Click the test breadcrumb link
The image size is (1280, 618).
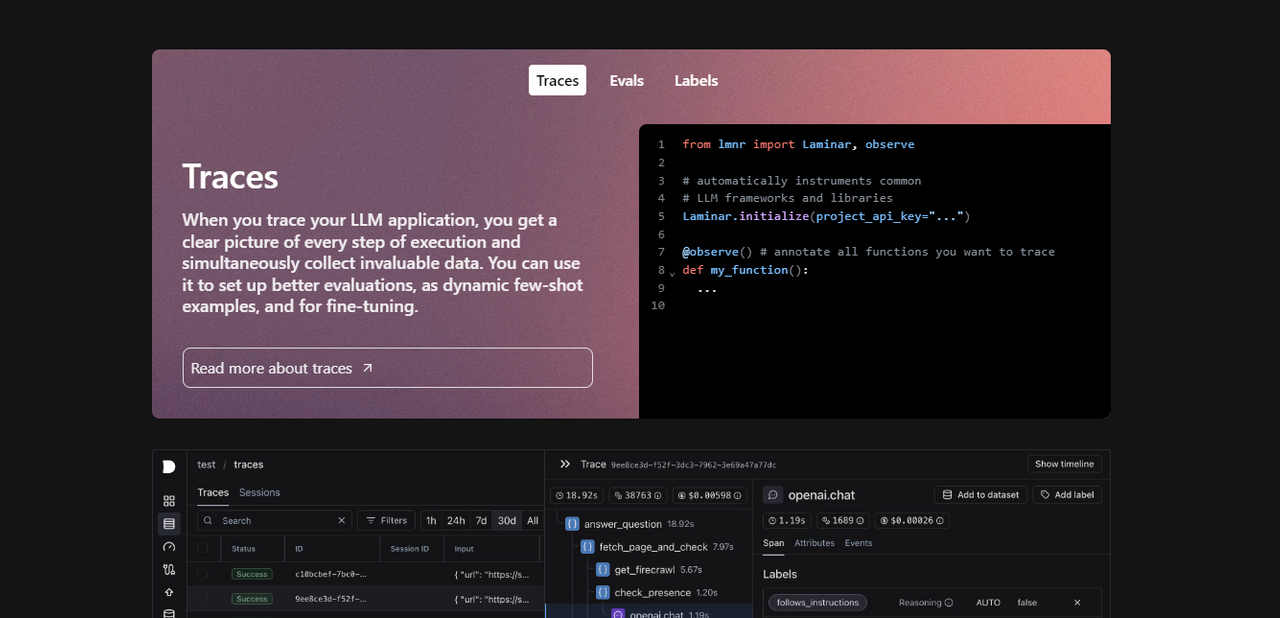pos(206,465)
